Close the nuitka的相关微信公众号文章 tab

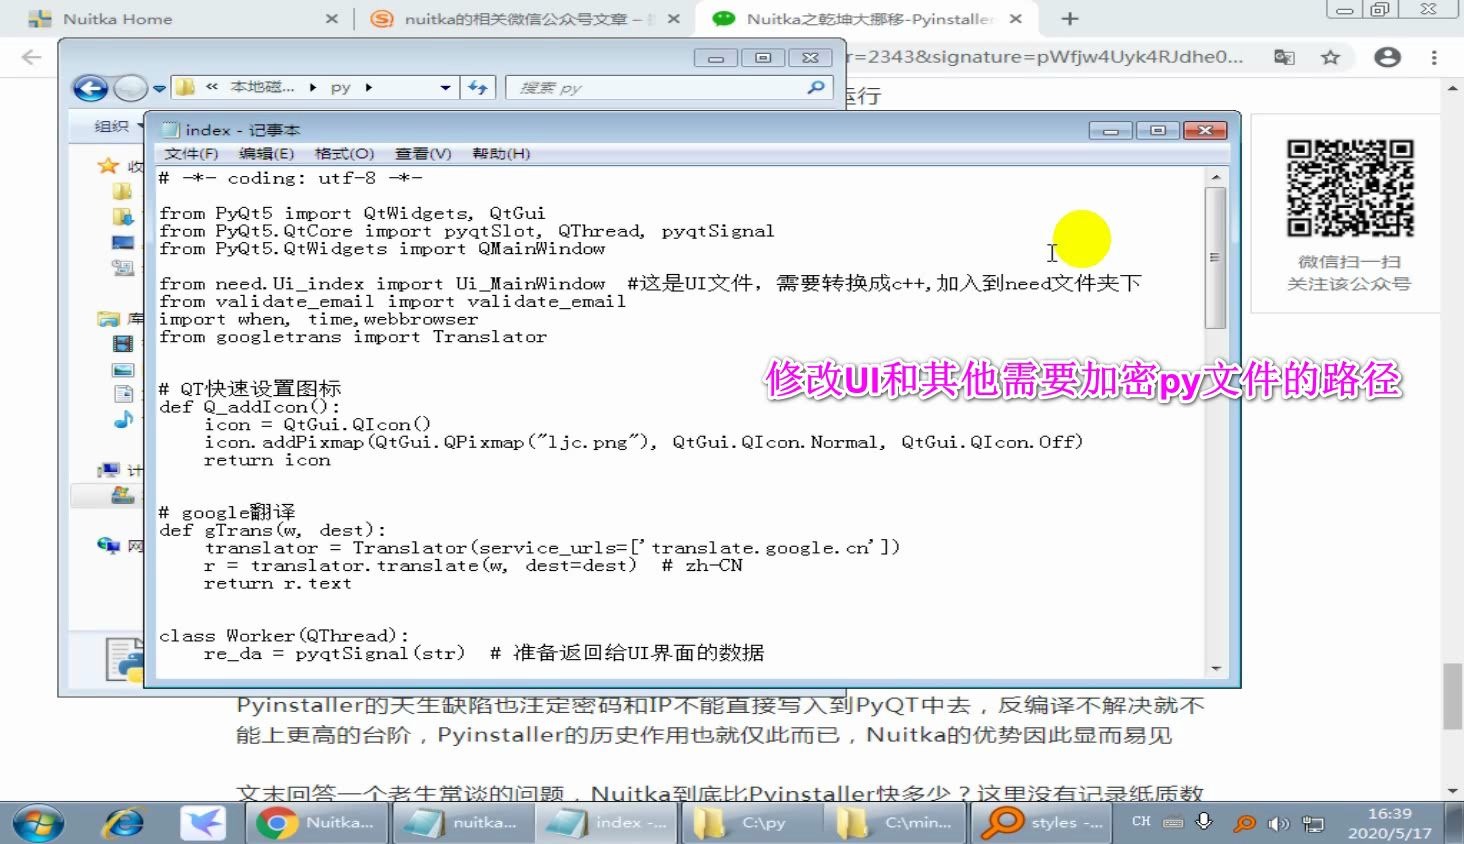[674, 19]
